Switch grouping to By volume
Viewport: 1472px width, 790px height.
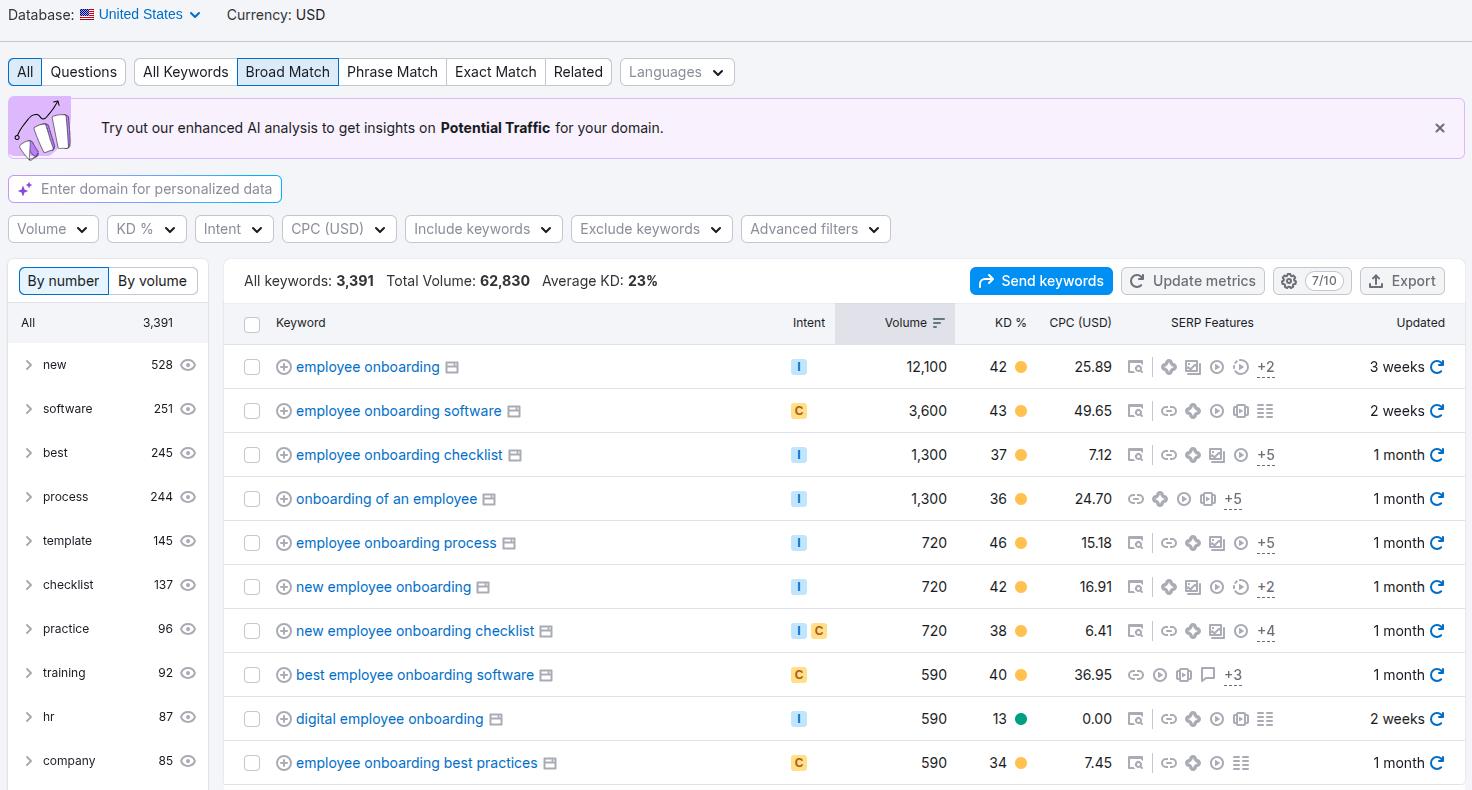coord(152,280)
